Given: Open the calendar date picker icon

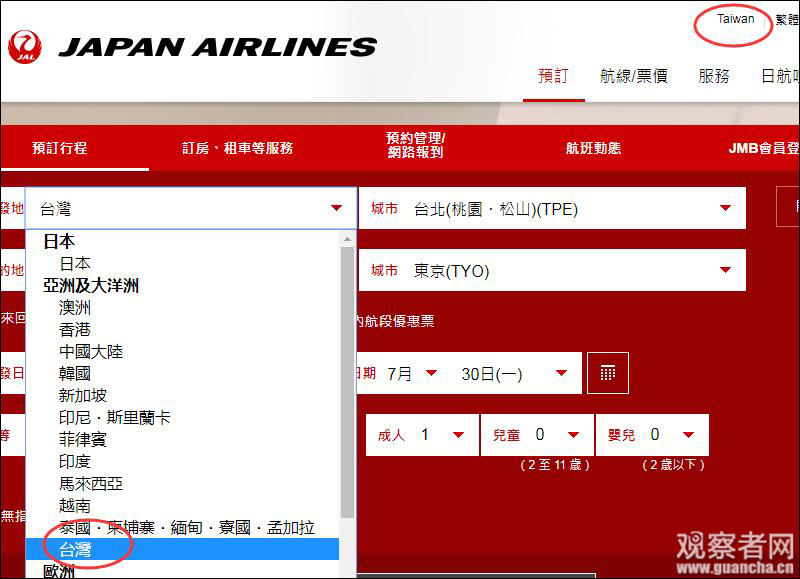Looking at the screenshot, I should coord(608,373).
